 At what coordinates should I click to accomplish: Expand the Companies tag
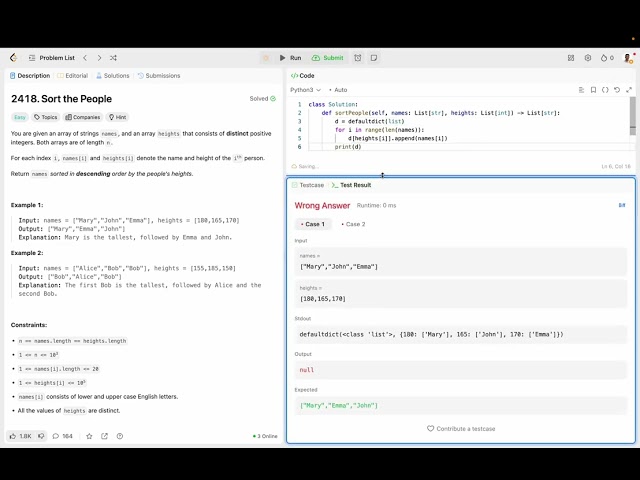[83, 117]
